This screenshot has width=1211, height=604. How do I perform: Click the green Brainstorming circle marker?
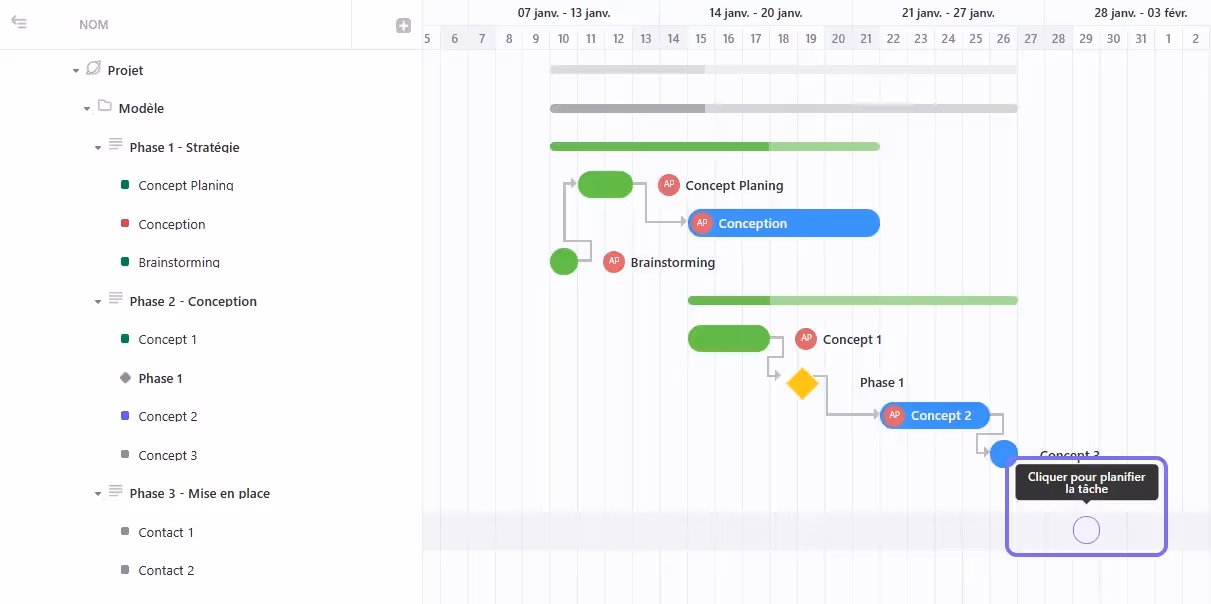pyautogui.click(x=564, y=262)
